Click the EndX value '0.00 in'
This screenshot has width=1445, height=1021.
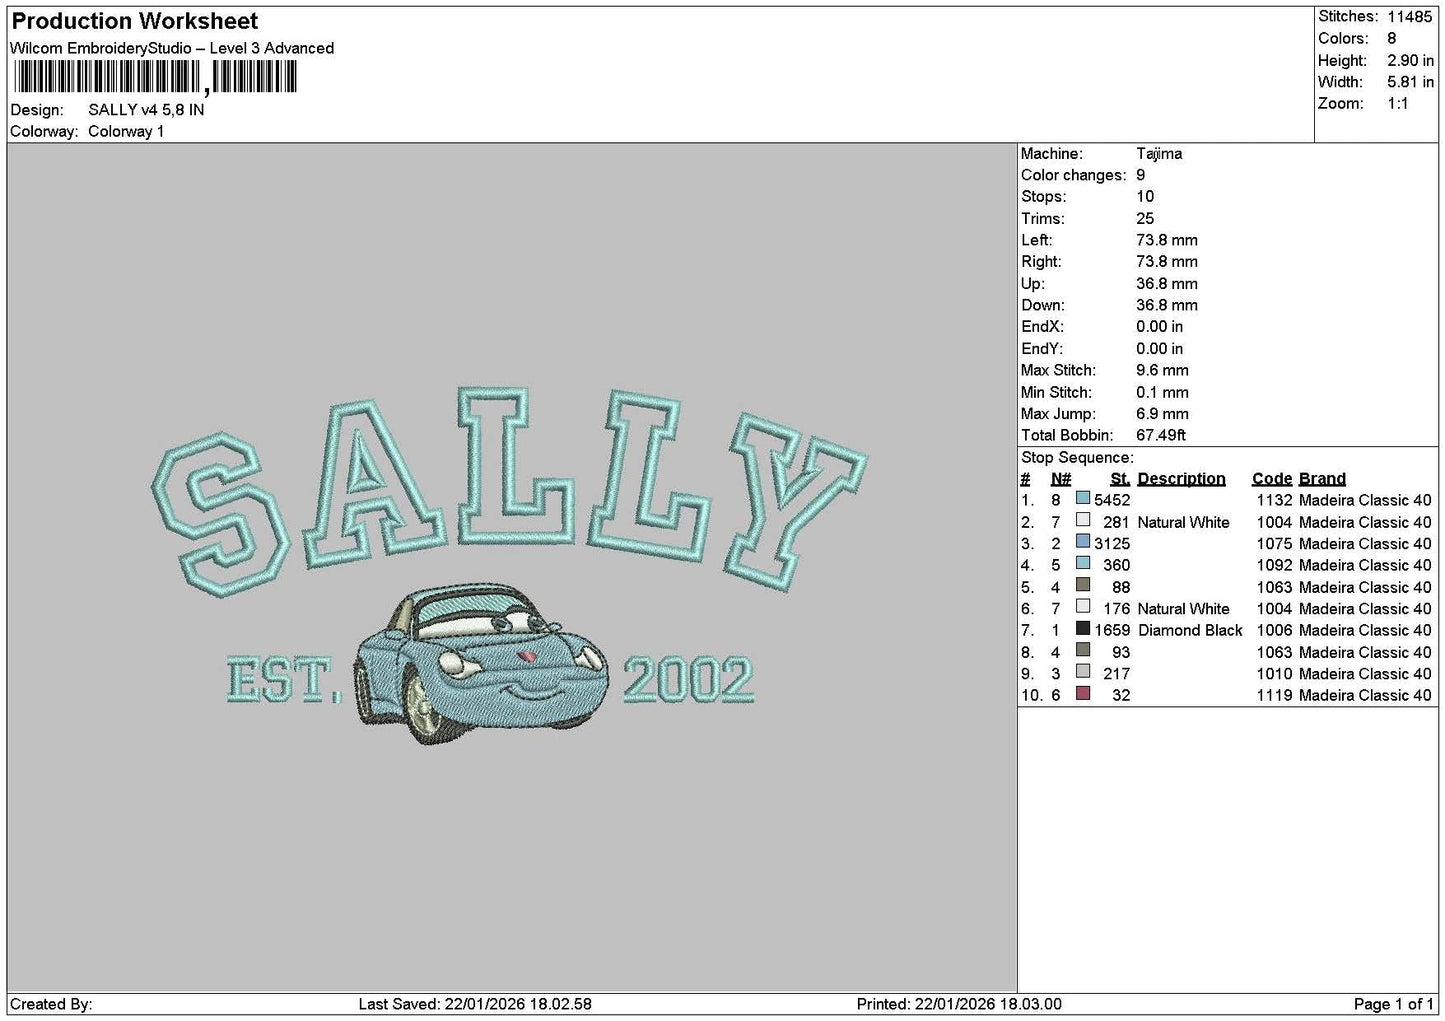pos(1160,327)
